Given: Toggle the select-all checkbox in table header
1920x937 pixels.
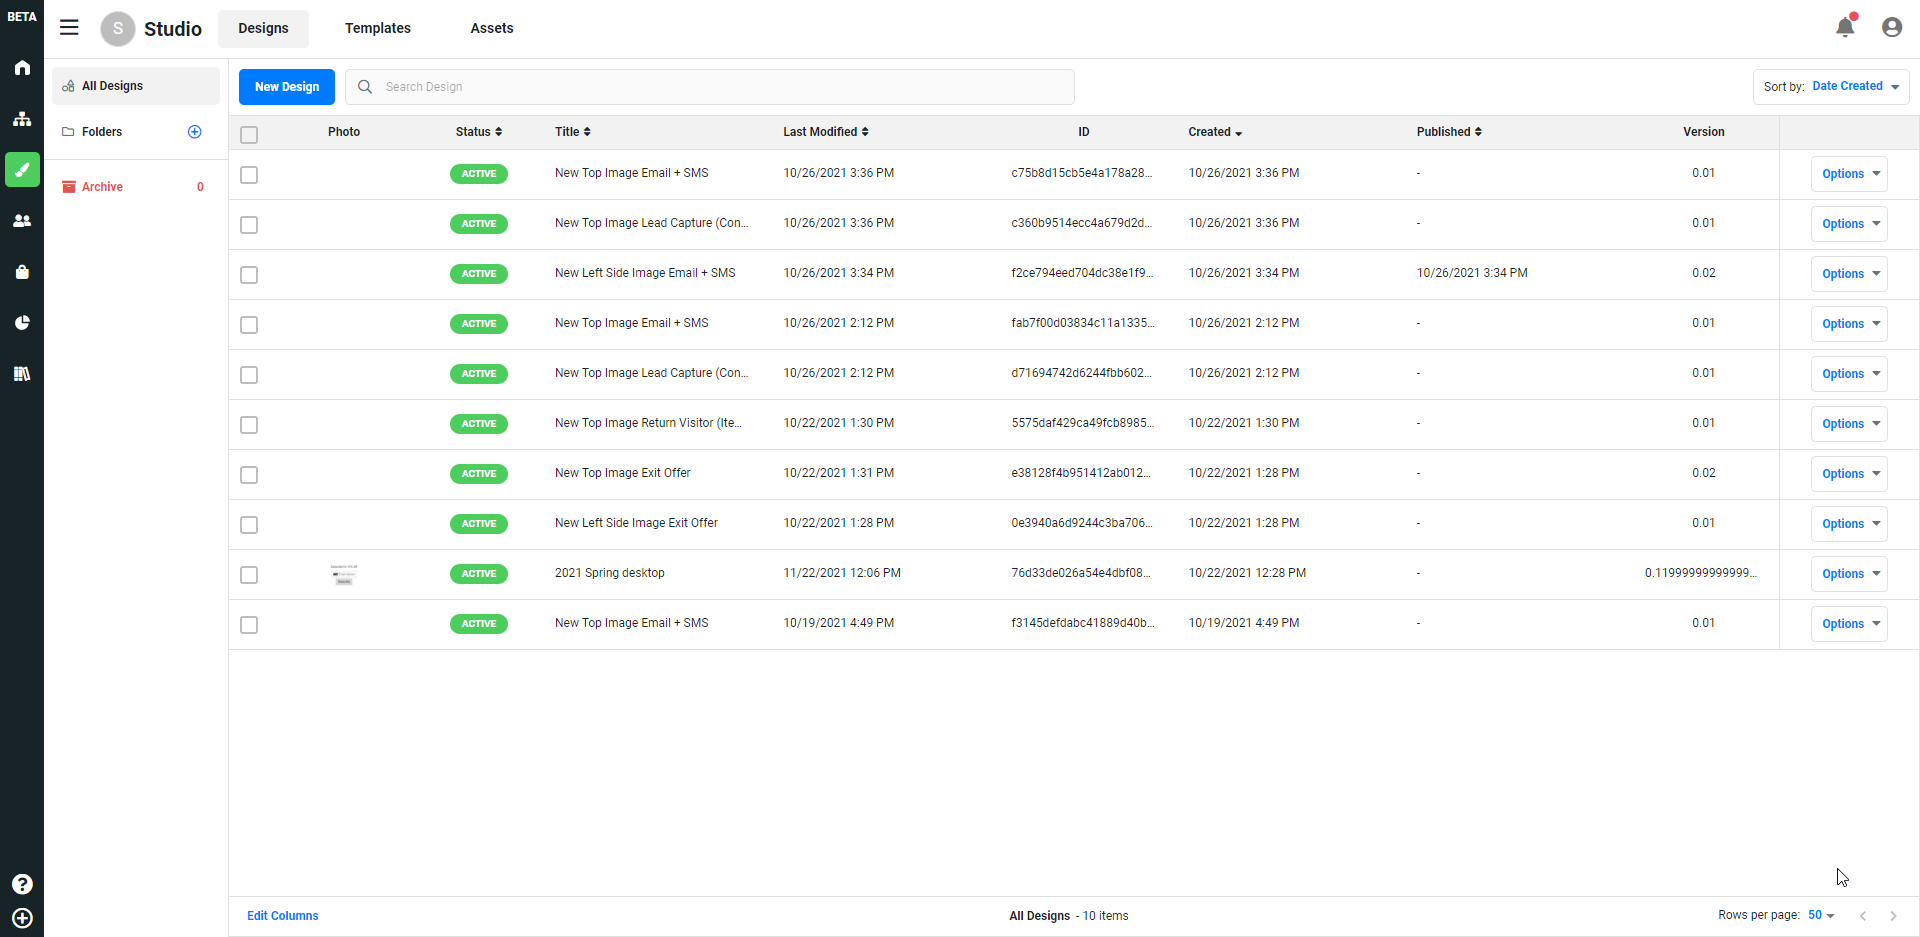Looking at the screenshot, I should [249, 134].
